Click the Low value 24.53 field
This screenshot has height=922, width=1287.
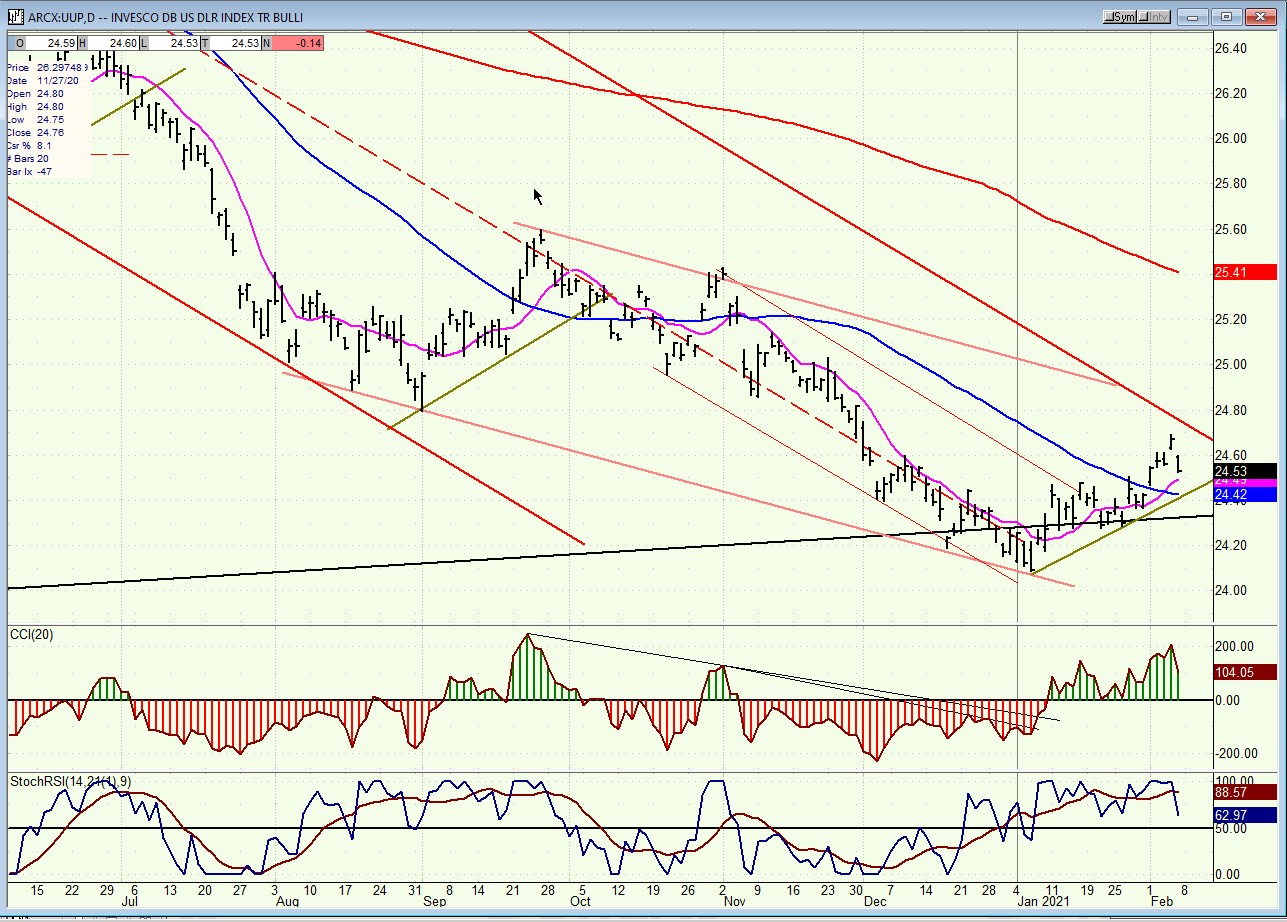172,43
